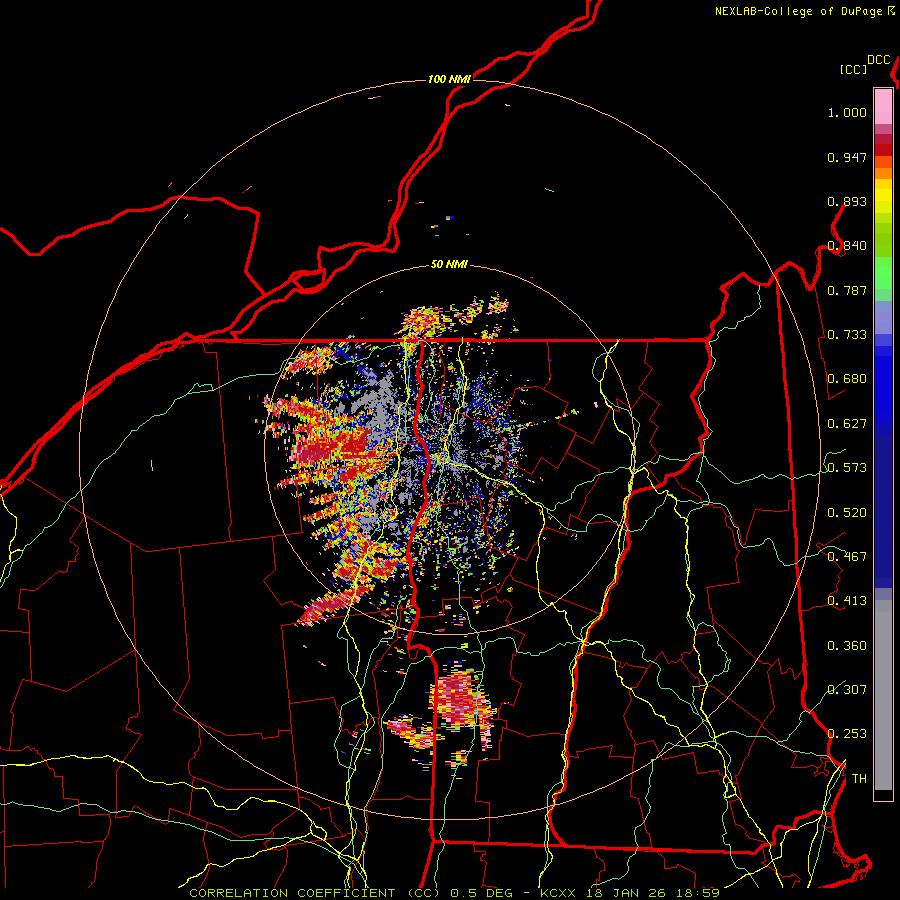This screenshot has width=900, height=900.
Task: Pick the olive green swatch beside 0.840
Action: pyautogui.click(x=883, y=240)
